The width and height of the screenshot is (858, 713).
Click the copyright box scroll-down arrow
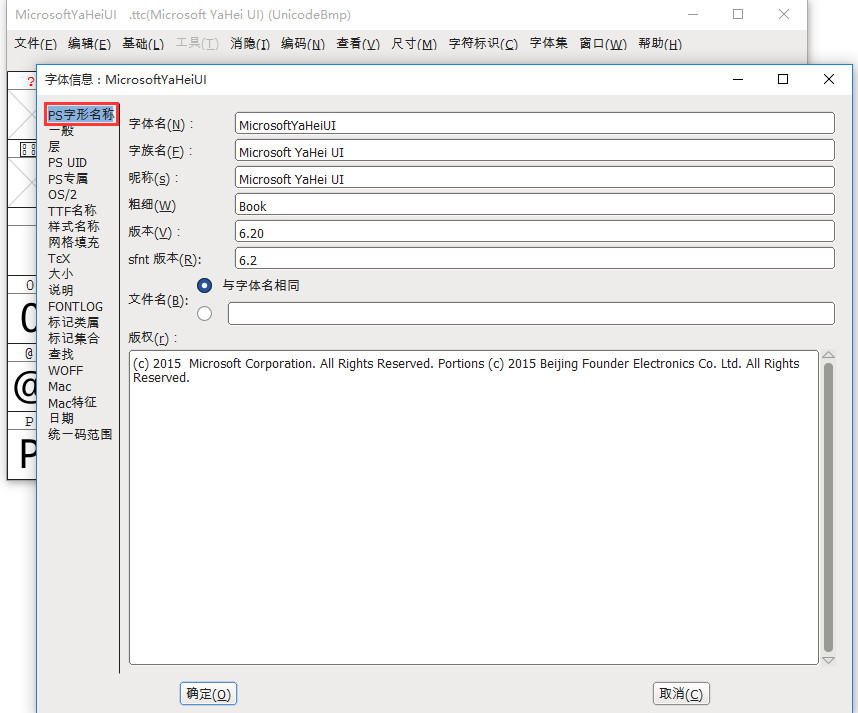[x=829, y=658]
